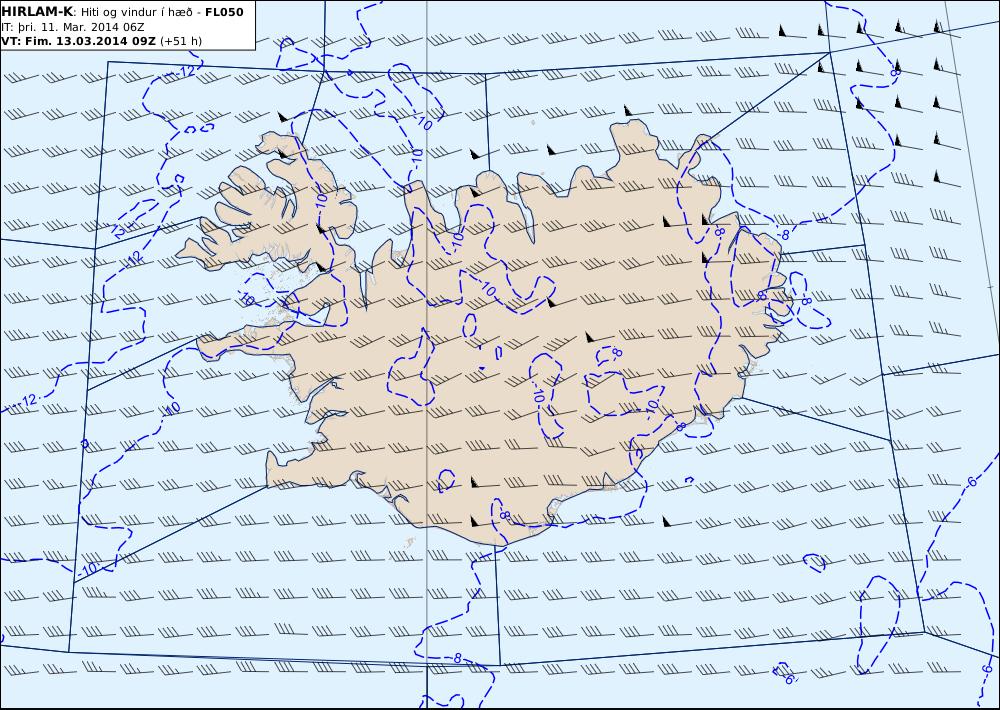
Task: Click the FL050 flight level label
Action: 224,11
